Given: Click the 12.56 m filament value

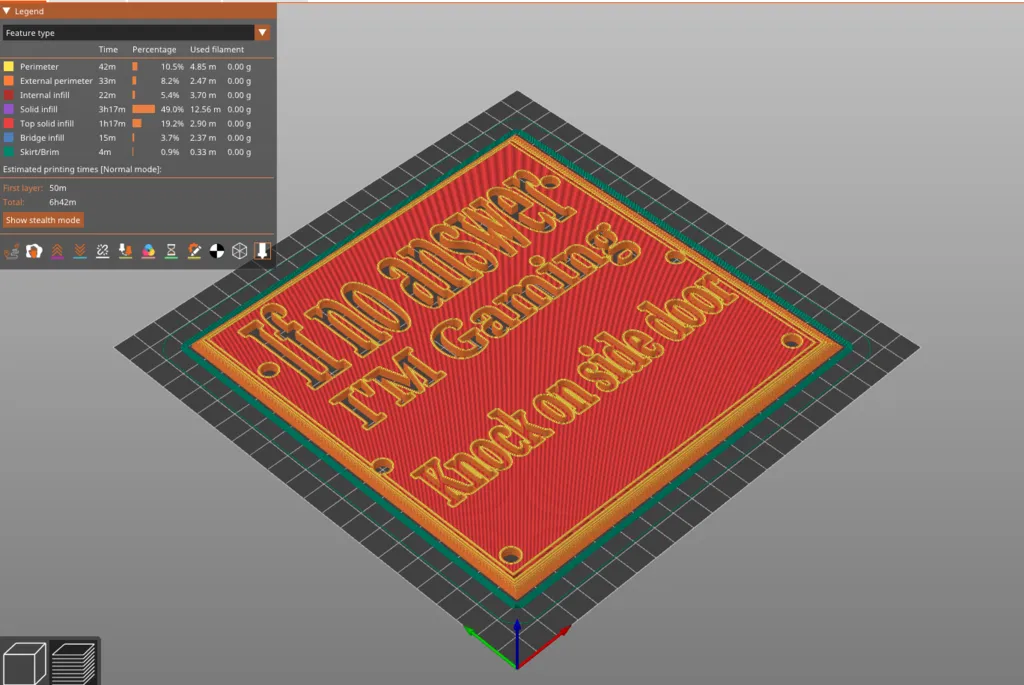Looking at the screenshot, I should (205, 109).
